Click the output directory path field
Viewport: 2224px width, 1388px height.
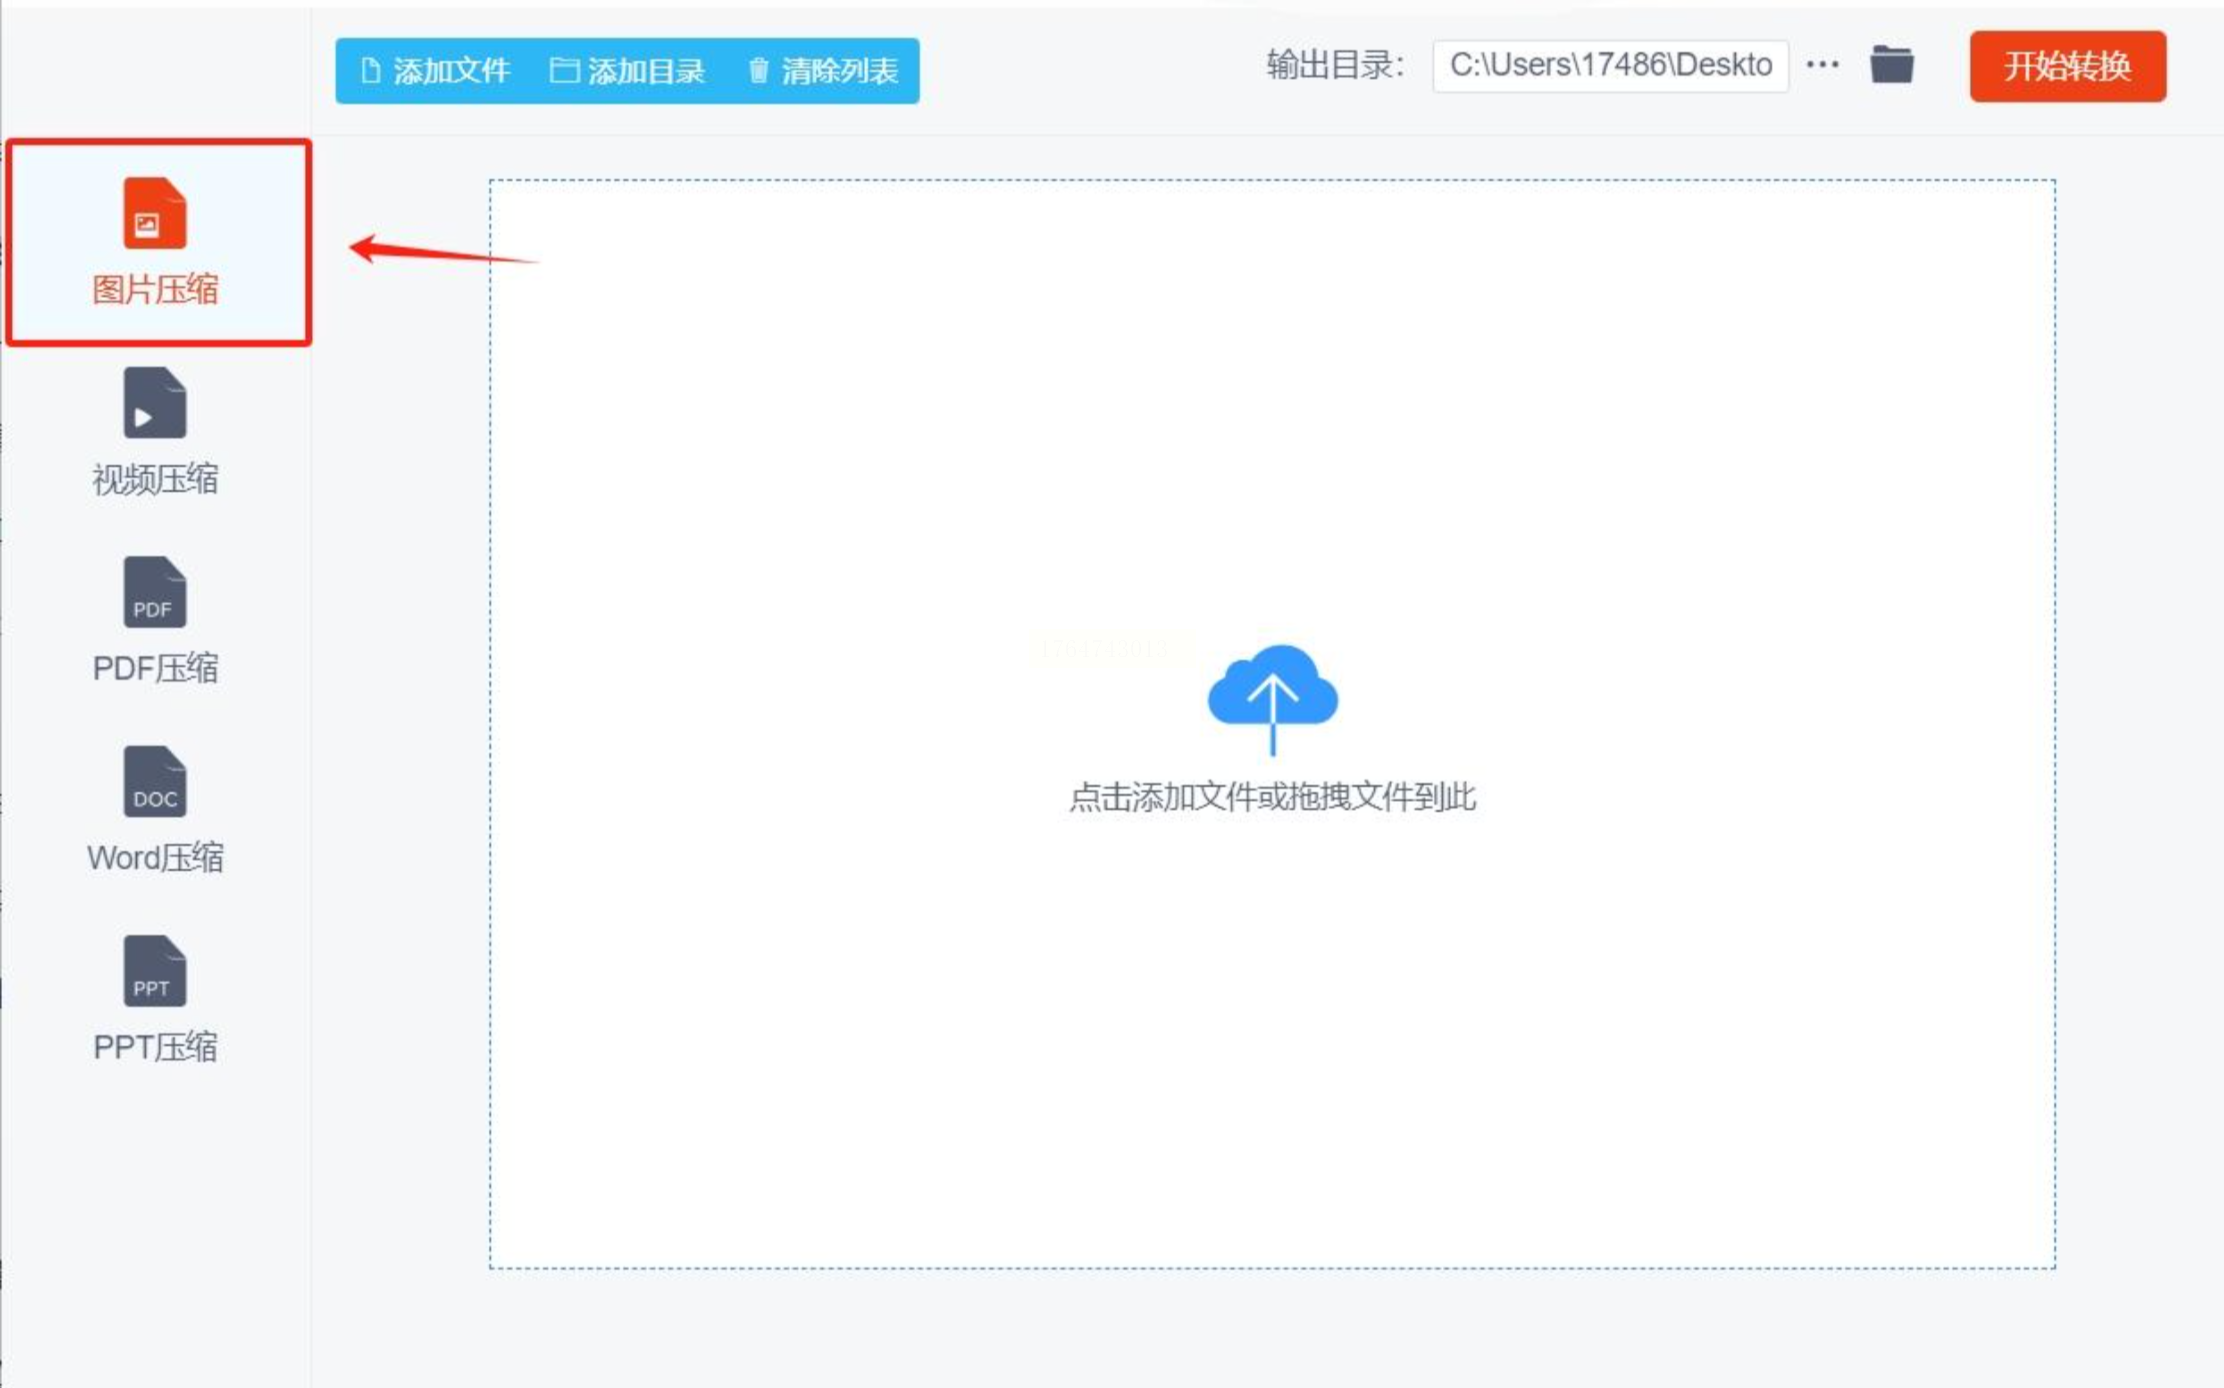[x=1610, y=66]
